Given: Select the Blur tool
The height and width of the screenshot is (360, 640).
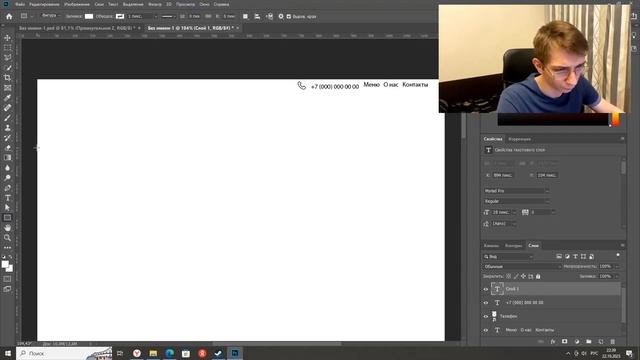Looking at the screenshot, I should tap(7, 168).
